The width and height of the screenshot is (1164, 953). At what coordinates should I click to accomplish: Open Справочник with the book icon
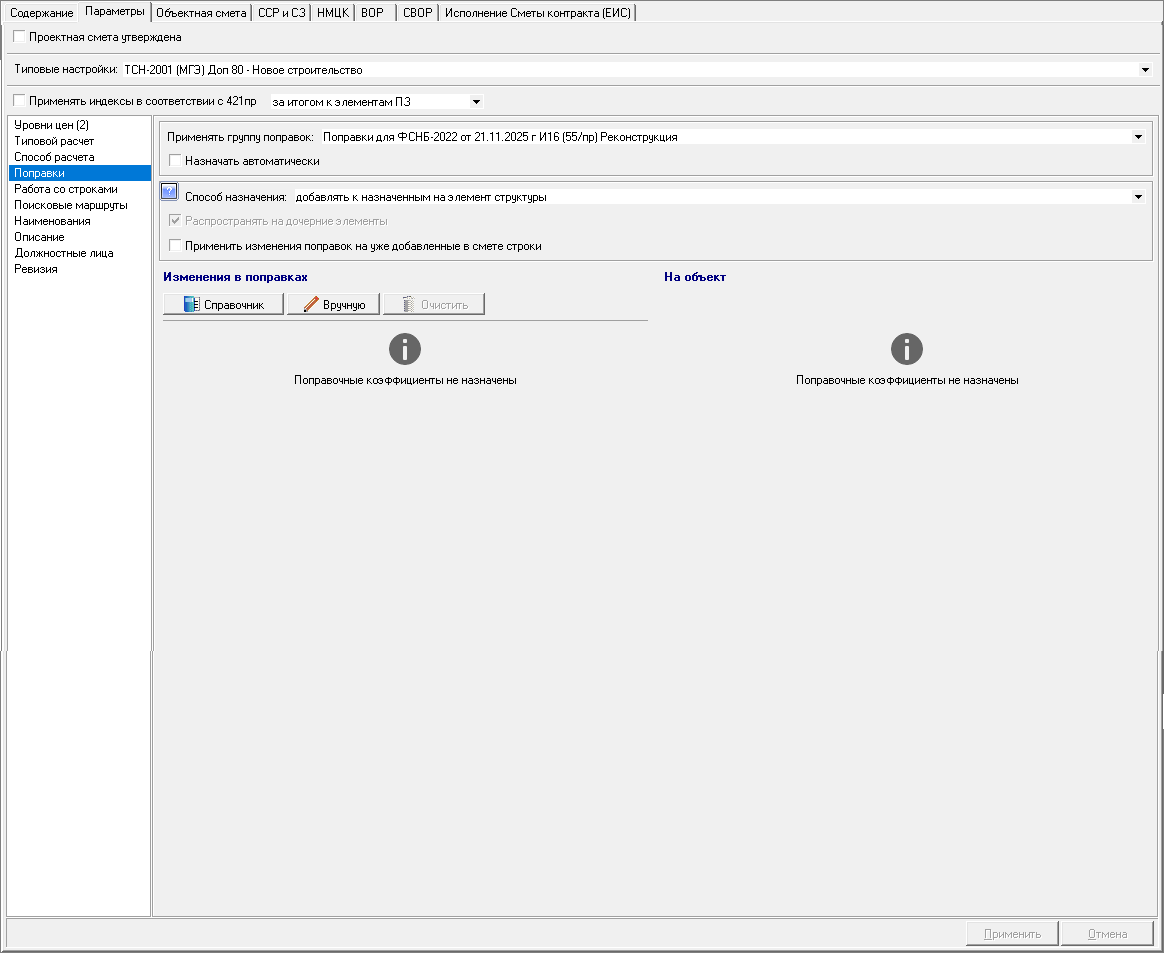(x=223, y=304)
